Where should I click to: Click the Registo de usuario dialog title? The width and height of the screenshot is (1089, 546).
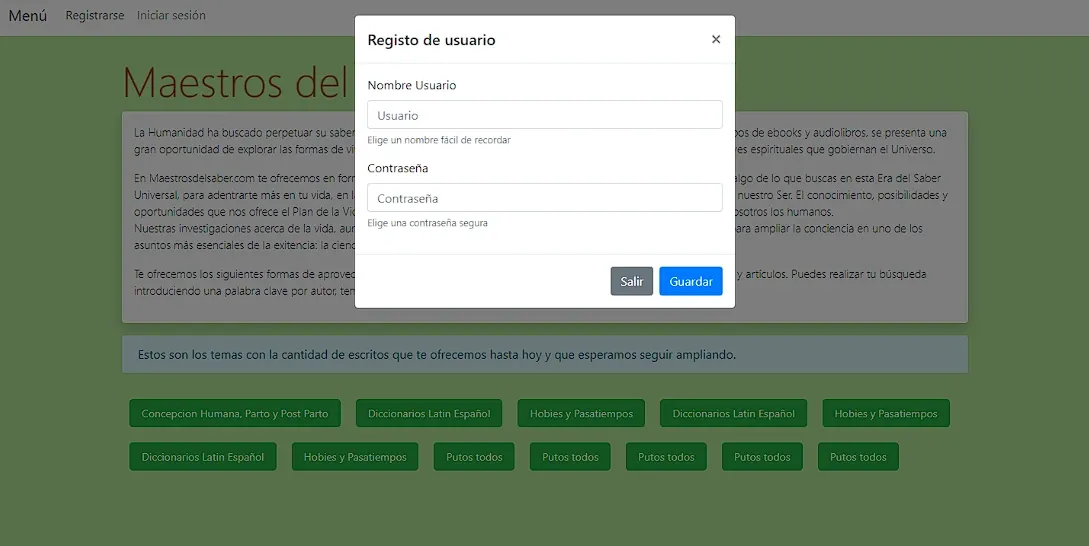tap(431, 41)
